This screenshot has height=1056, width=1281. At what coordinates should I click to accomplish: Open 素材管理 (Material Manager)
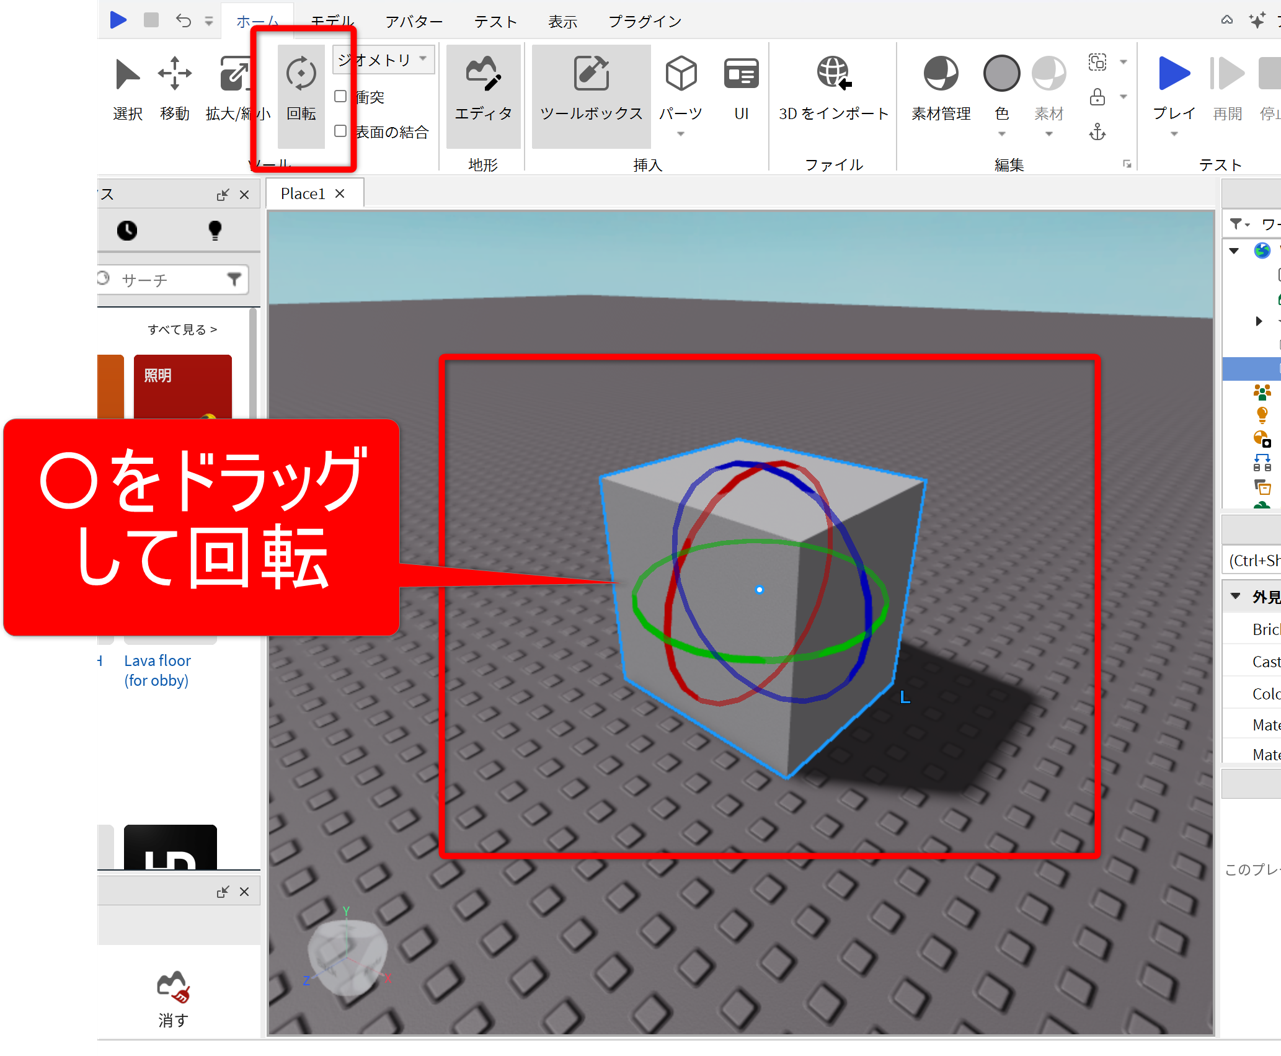tap(940, 88)
